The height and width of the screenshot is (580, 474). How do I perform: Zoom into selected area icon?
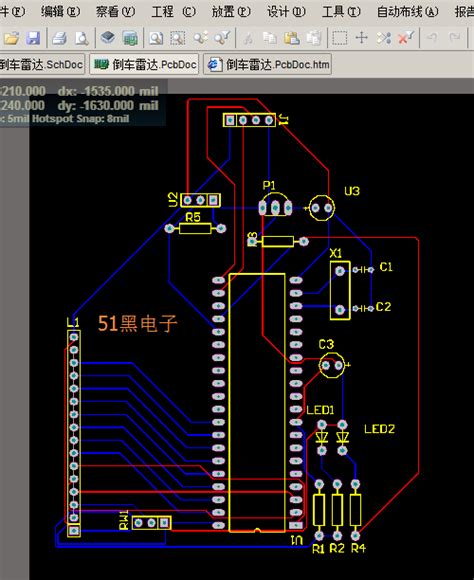tap(178, 38)
